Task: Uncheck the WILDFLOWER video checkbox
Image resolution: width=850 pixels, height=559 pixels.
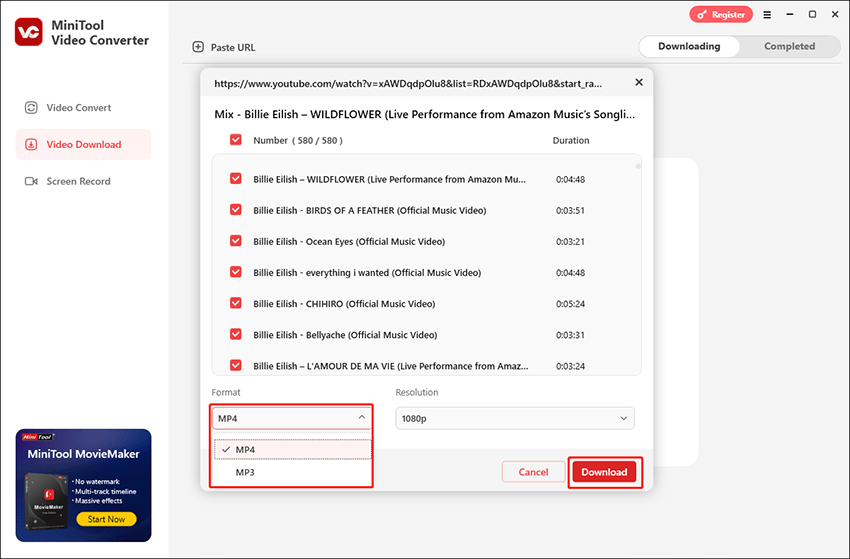Action: pyautogui.click(x=236, y=178)
